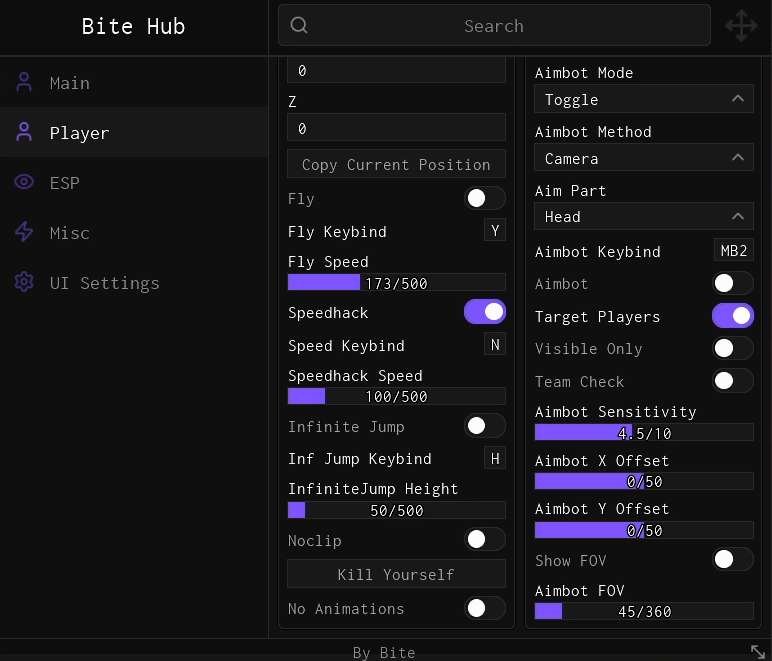
Task: Click the search magnifier icon
Action: point(299,26)
